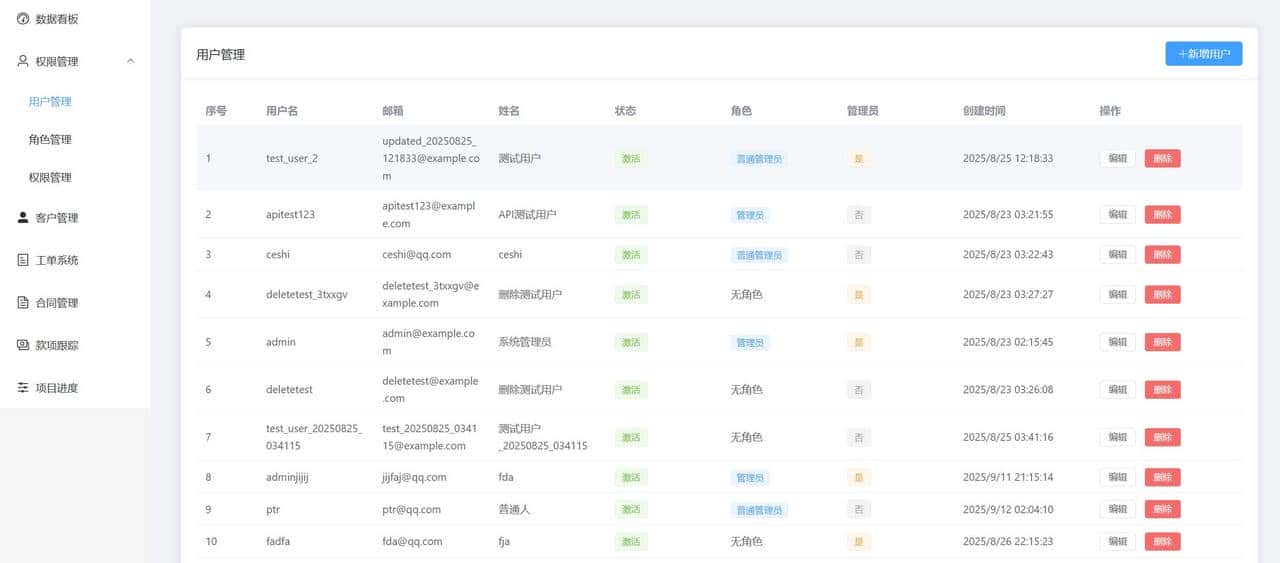Delete the test_user_20250825_034115 user
This screenshot has width=1280, height=563.
1163,437
